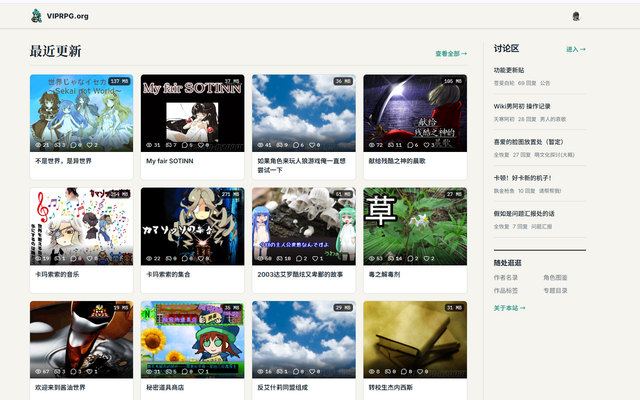Click heart icon on 秘密道具商店 card
640x400 pixels.
tap(201, 371)
